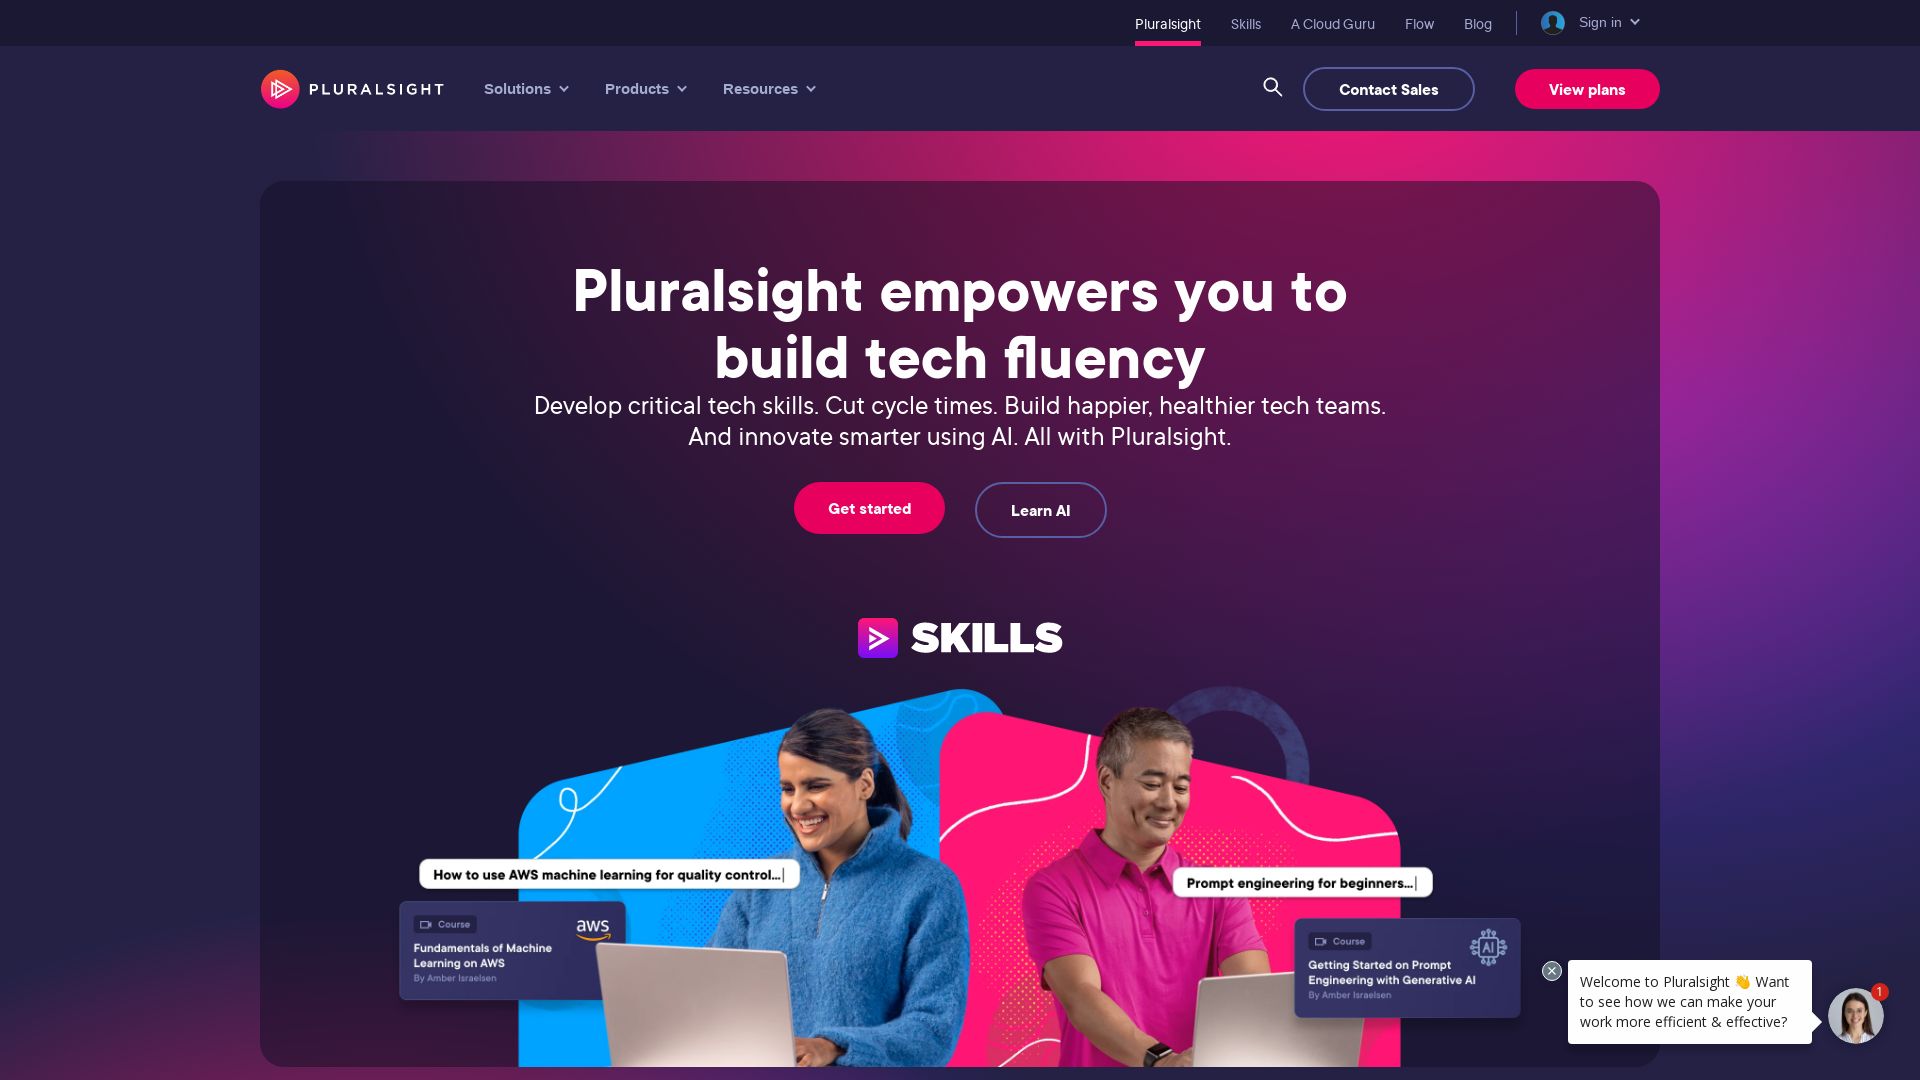Select the Skills tab in top navigation
This screenshot has height=1080, width=1920.
click(x=1245, y=24)
